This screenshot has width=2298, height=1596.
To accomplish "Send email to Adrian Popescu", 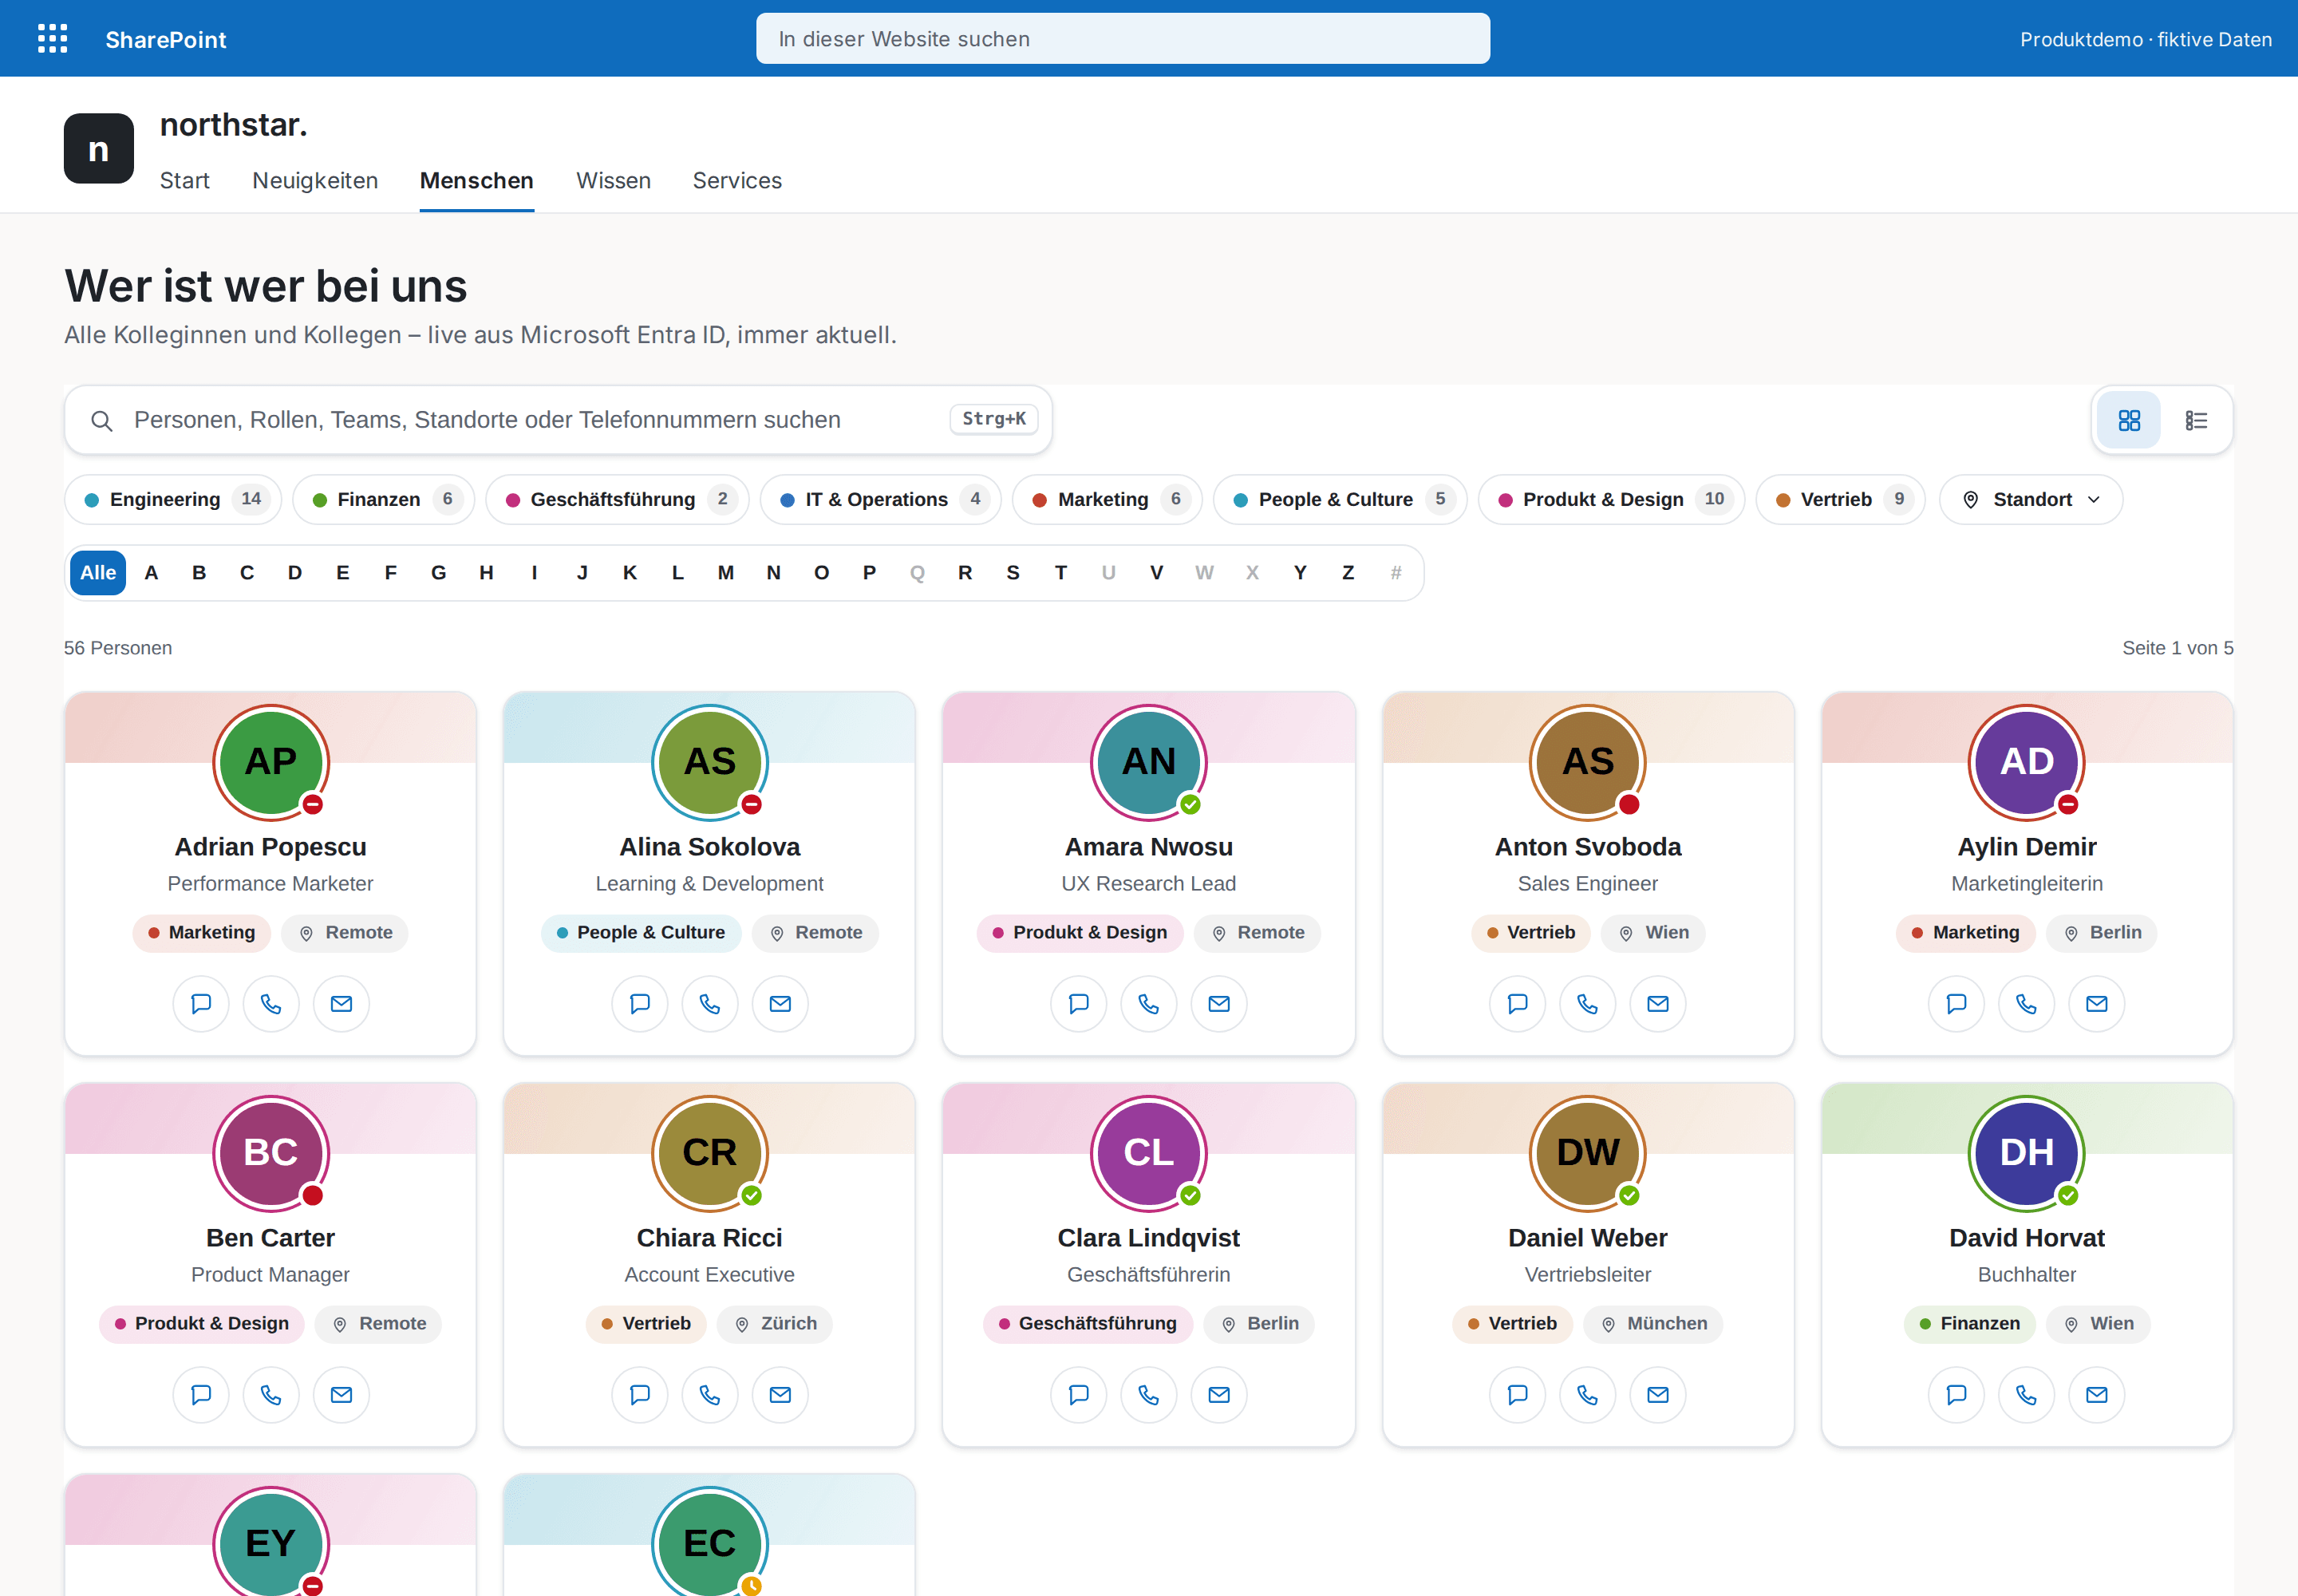I will tap(341, 1003).
